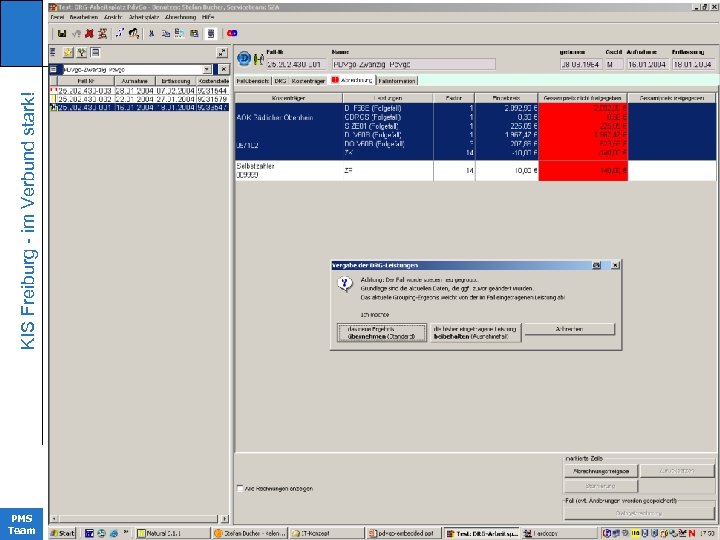Click the Windows Start button
720x540 pixels.
62,533
